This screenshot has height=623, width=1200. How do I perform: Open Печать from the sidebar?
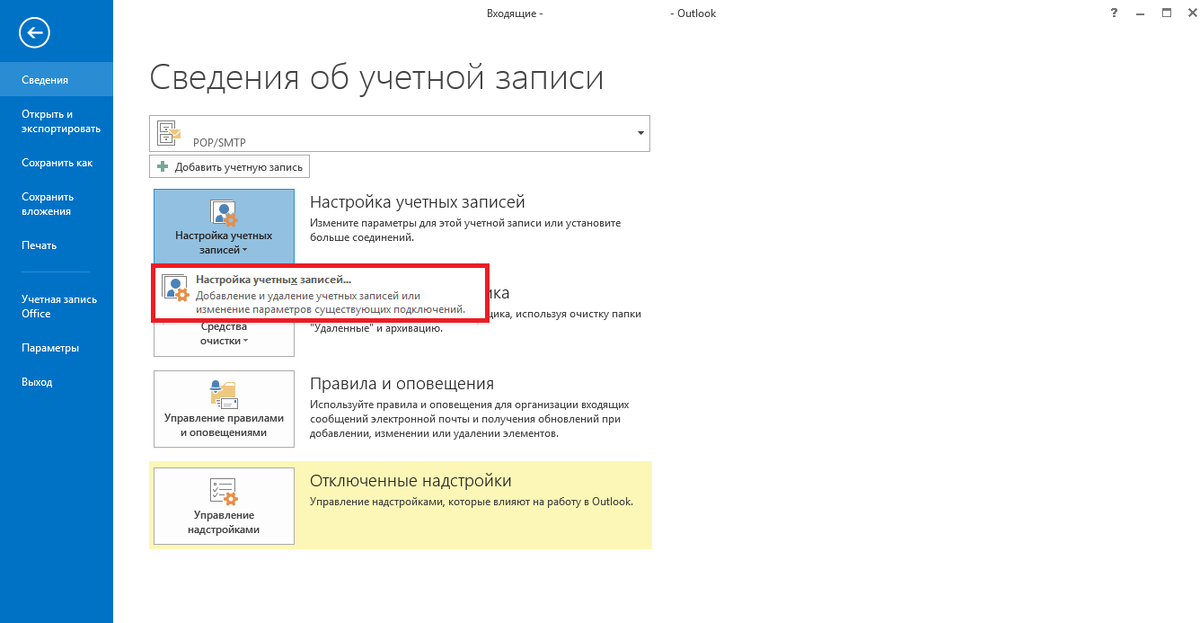point(38,245)
